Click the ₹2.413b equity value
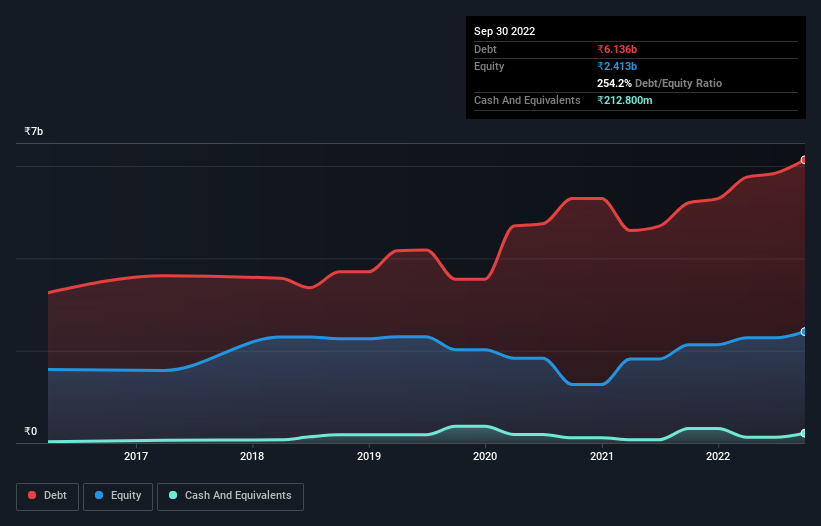 tap(617, 66)
